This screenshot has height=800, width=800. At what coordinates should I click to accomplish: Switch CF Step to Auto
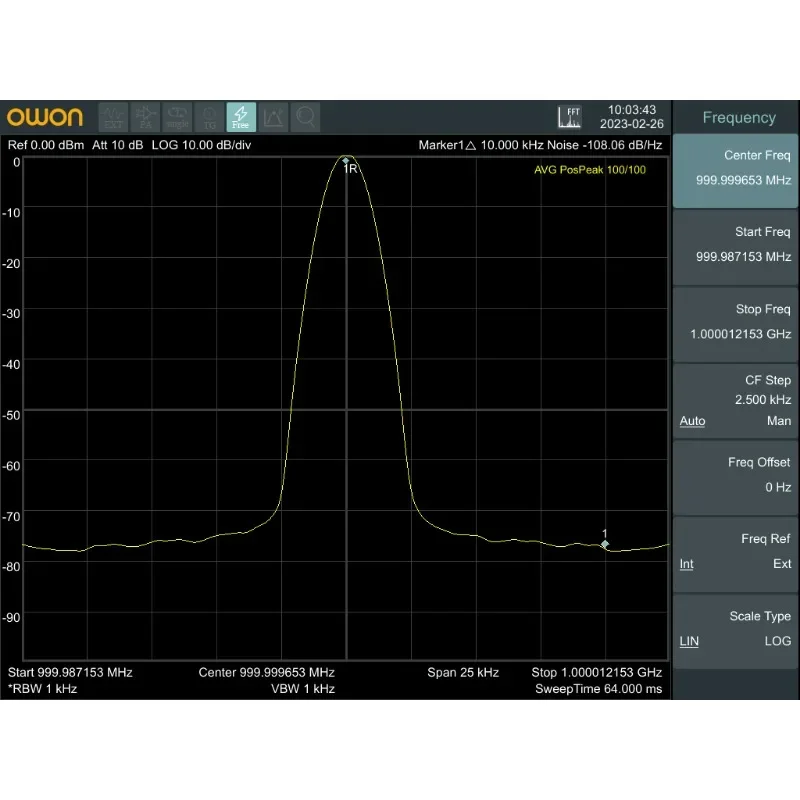[692, 421]
